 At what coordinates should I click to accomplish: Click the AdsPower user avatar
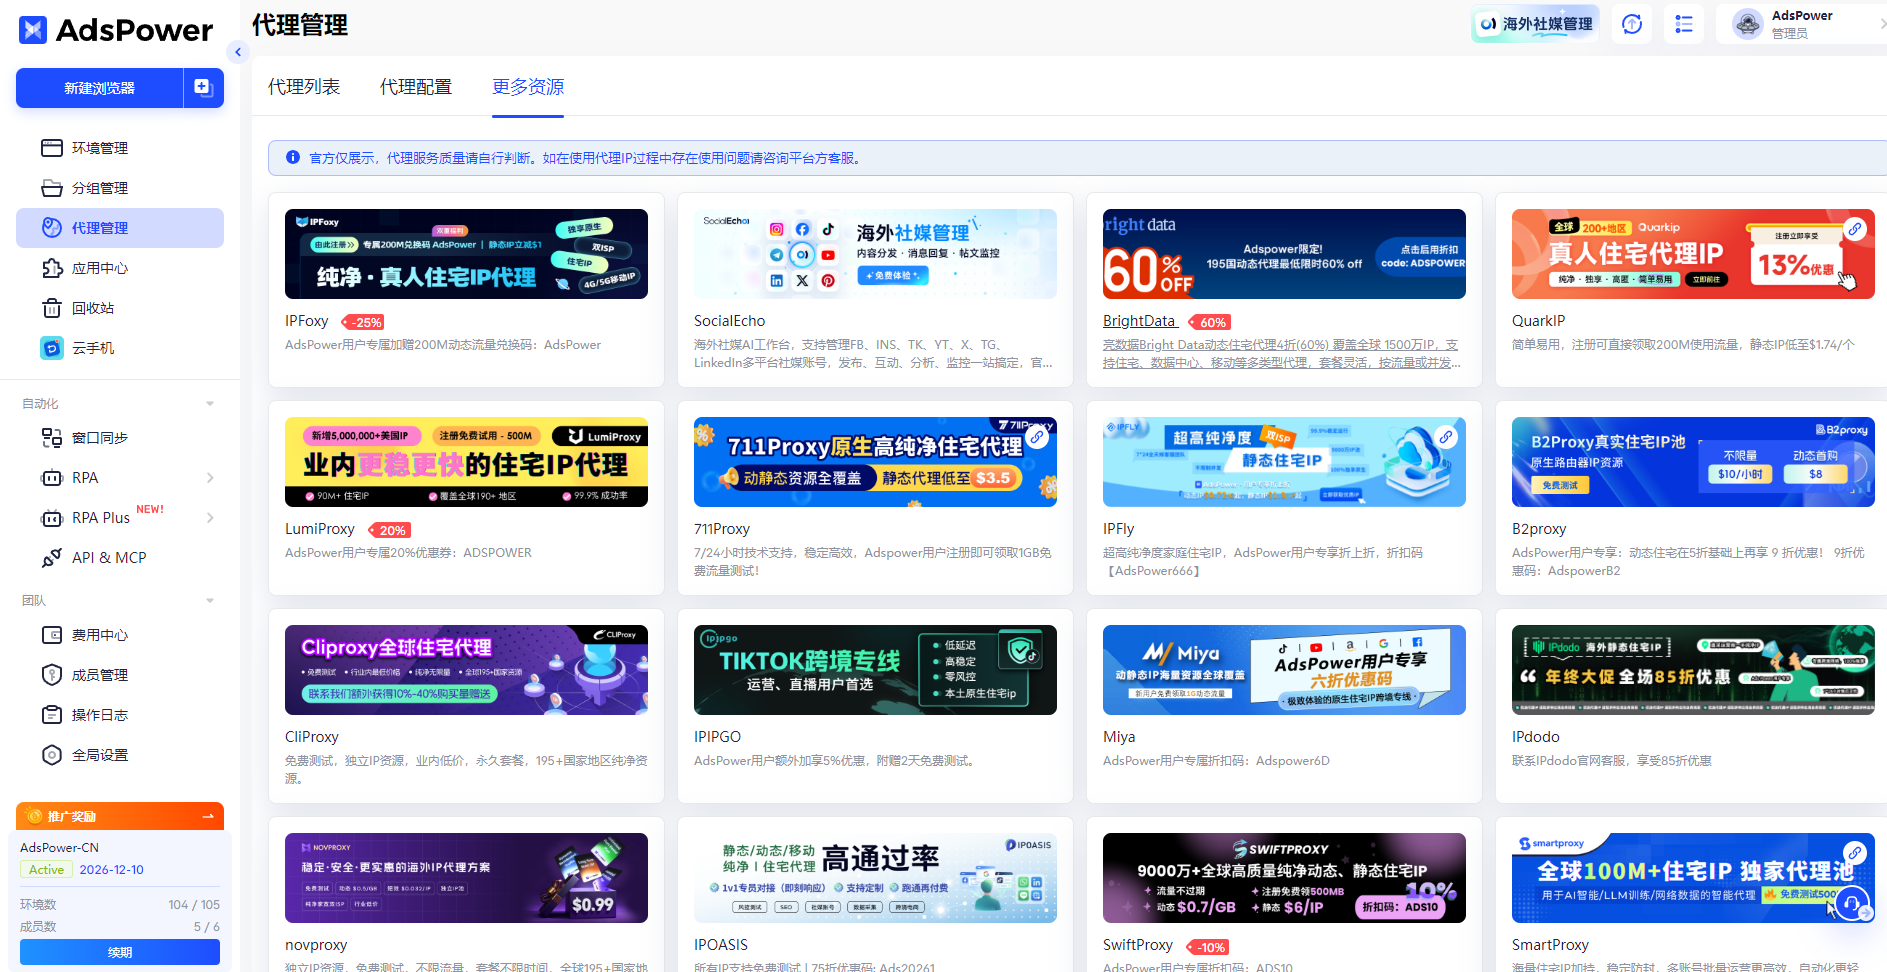pyautogui.click(x=1747, y=24)
